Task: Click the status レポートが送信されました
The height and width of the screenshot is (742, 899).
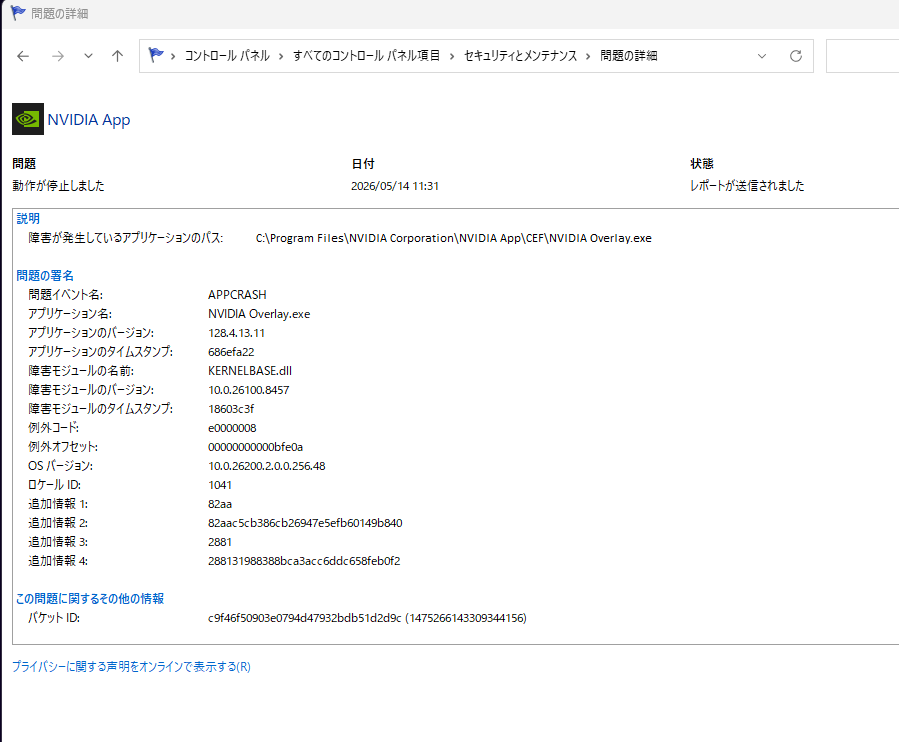Action: [x=747, y=186]
